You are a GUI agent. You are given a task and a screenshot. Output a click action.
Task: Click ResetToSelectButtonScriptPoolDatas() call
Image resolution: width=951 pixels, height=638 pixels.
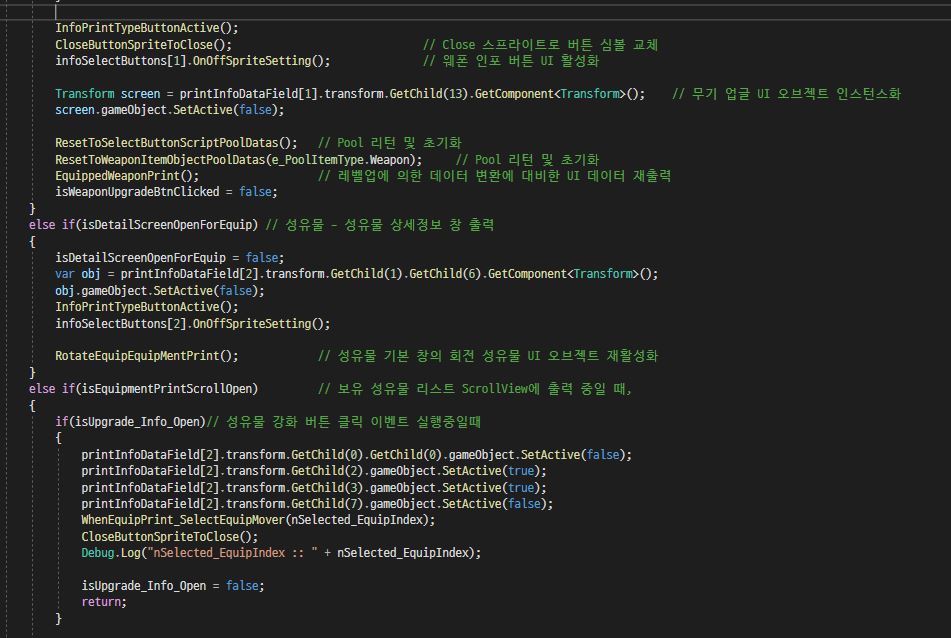click(176, 143)
